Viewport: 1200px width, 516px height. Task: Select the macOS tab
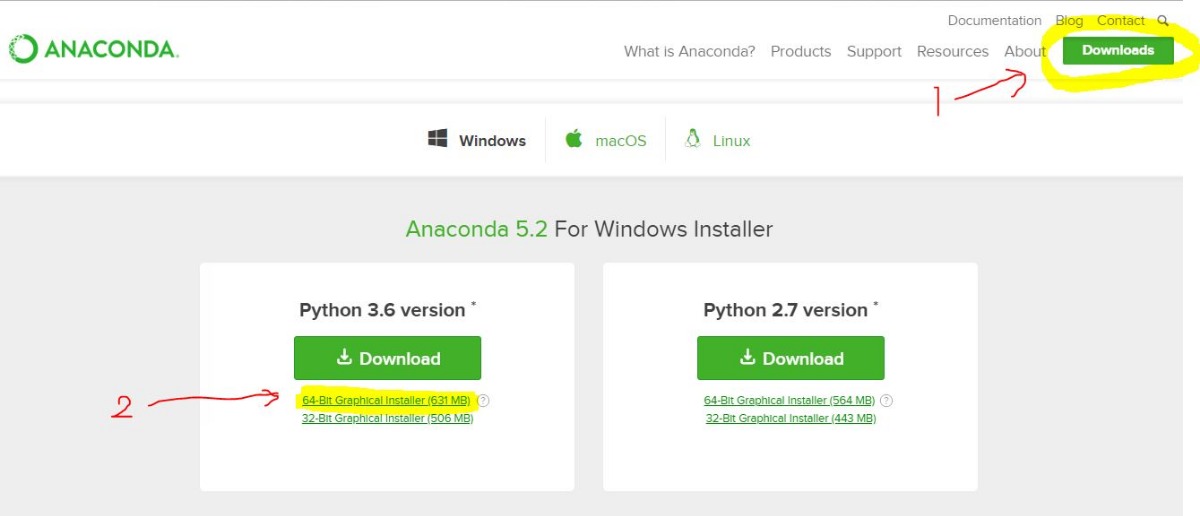coord(606,140)
